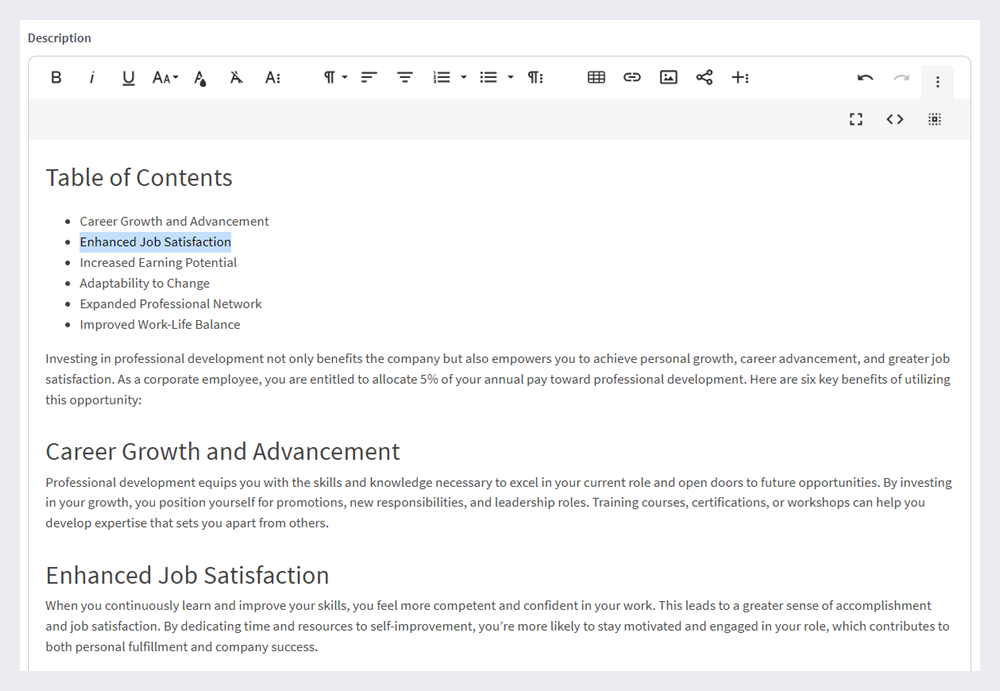Screen dimensions: 1000x691
Task: Click the 'Career Growth and Advancement' section heading
Action: [x=223, y=452]
